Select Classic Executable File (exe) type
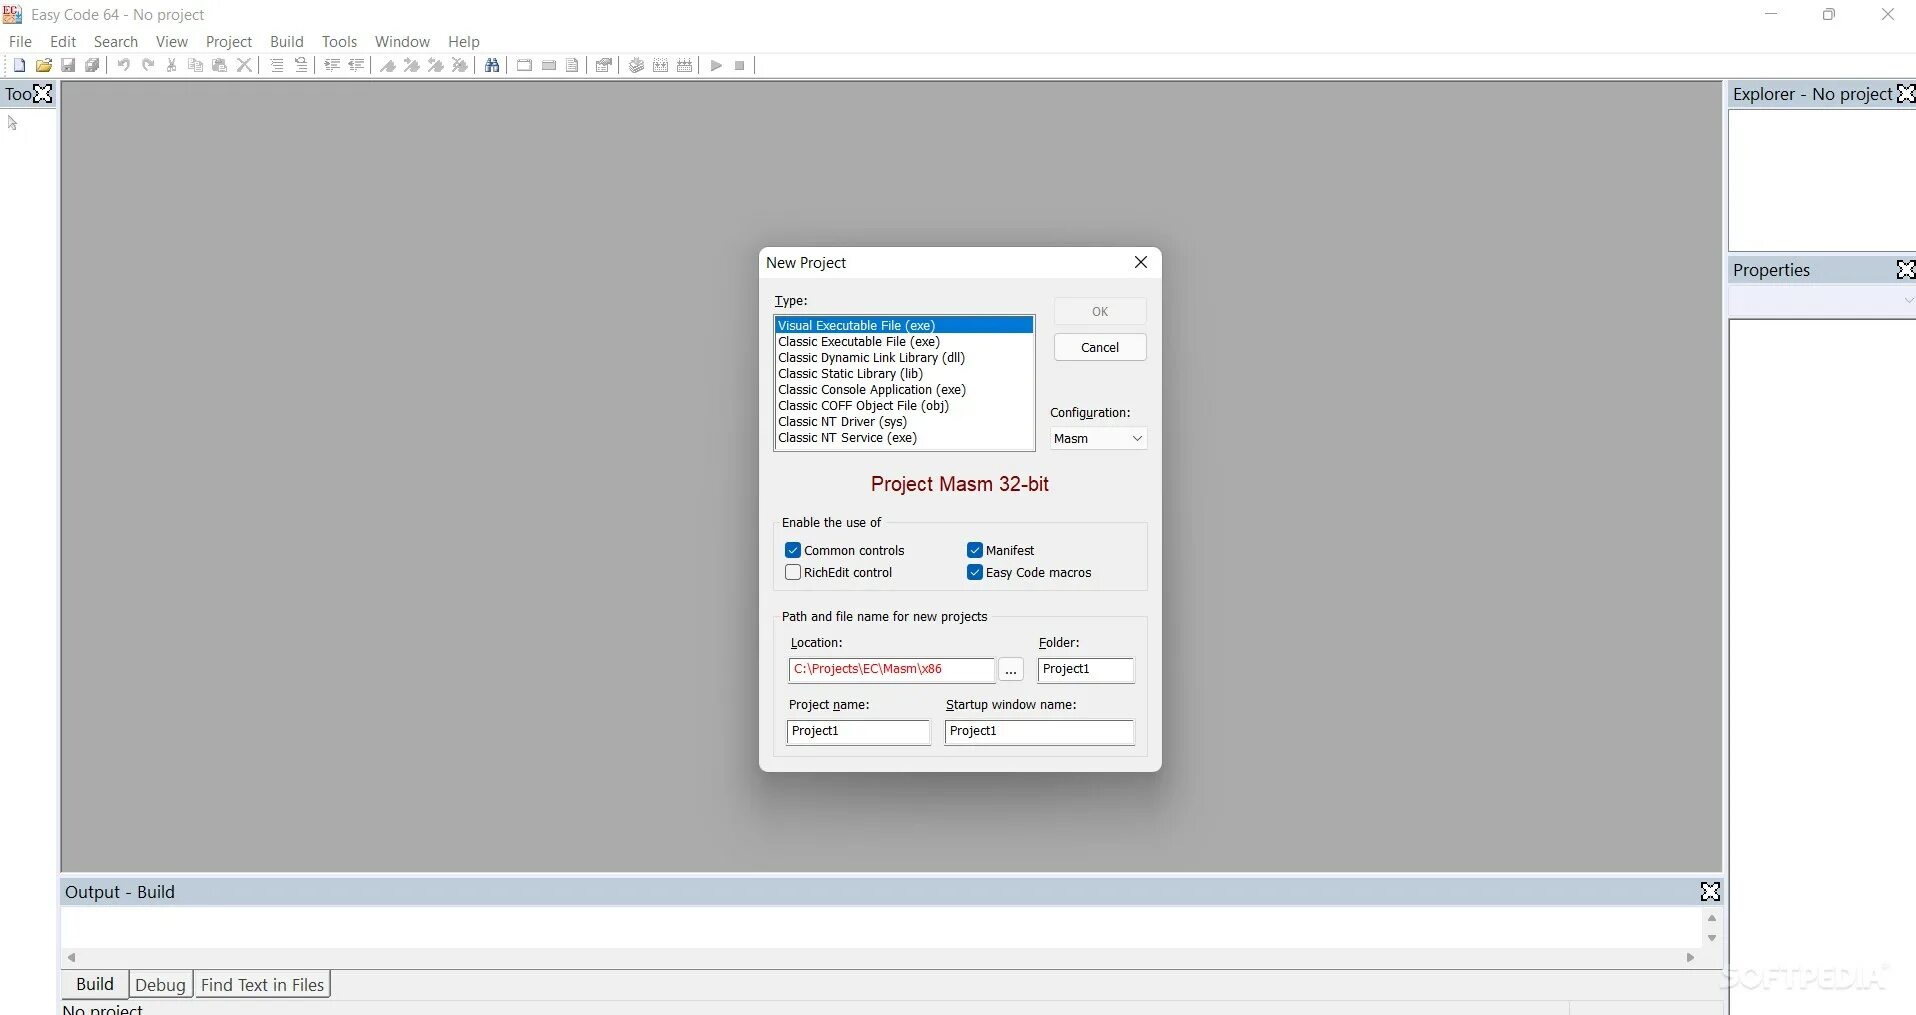The width and height of the screenshot is (1916, 1015). 904,341
